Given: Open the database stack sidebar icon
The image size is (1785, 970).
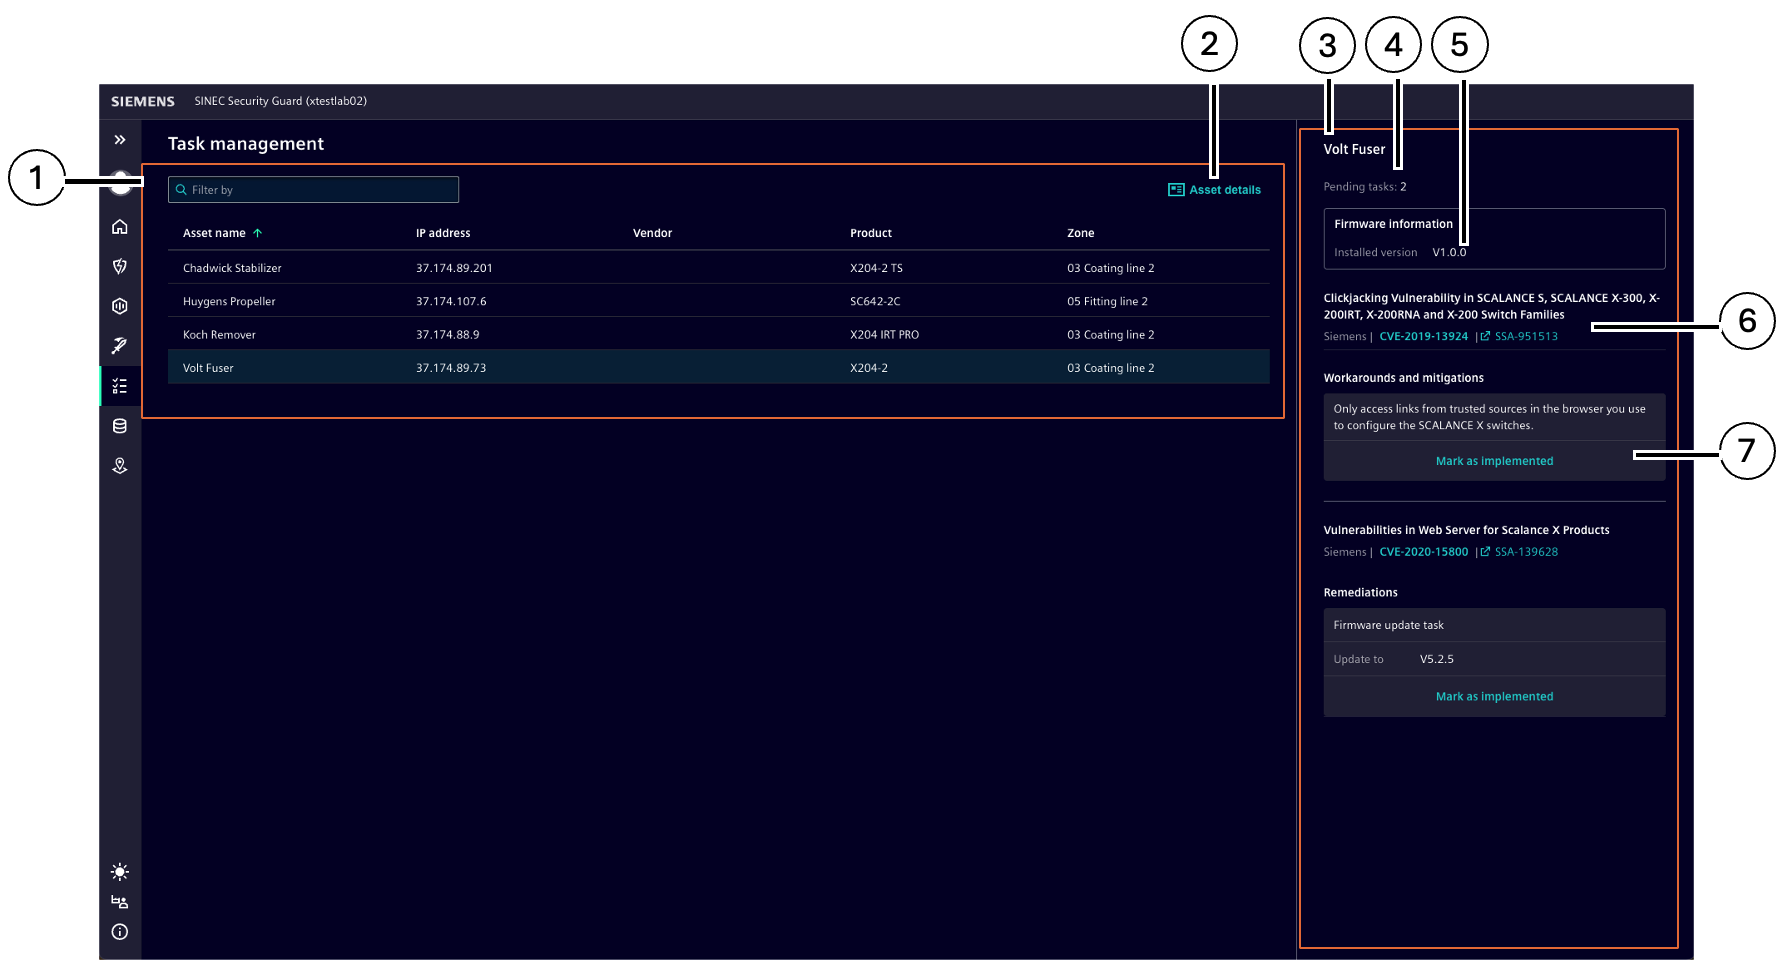Looking at the screenshot, I should point(120,426).
